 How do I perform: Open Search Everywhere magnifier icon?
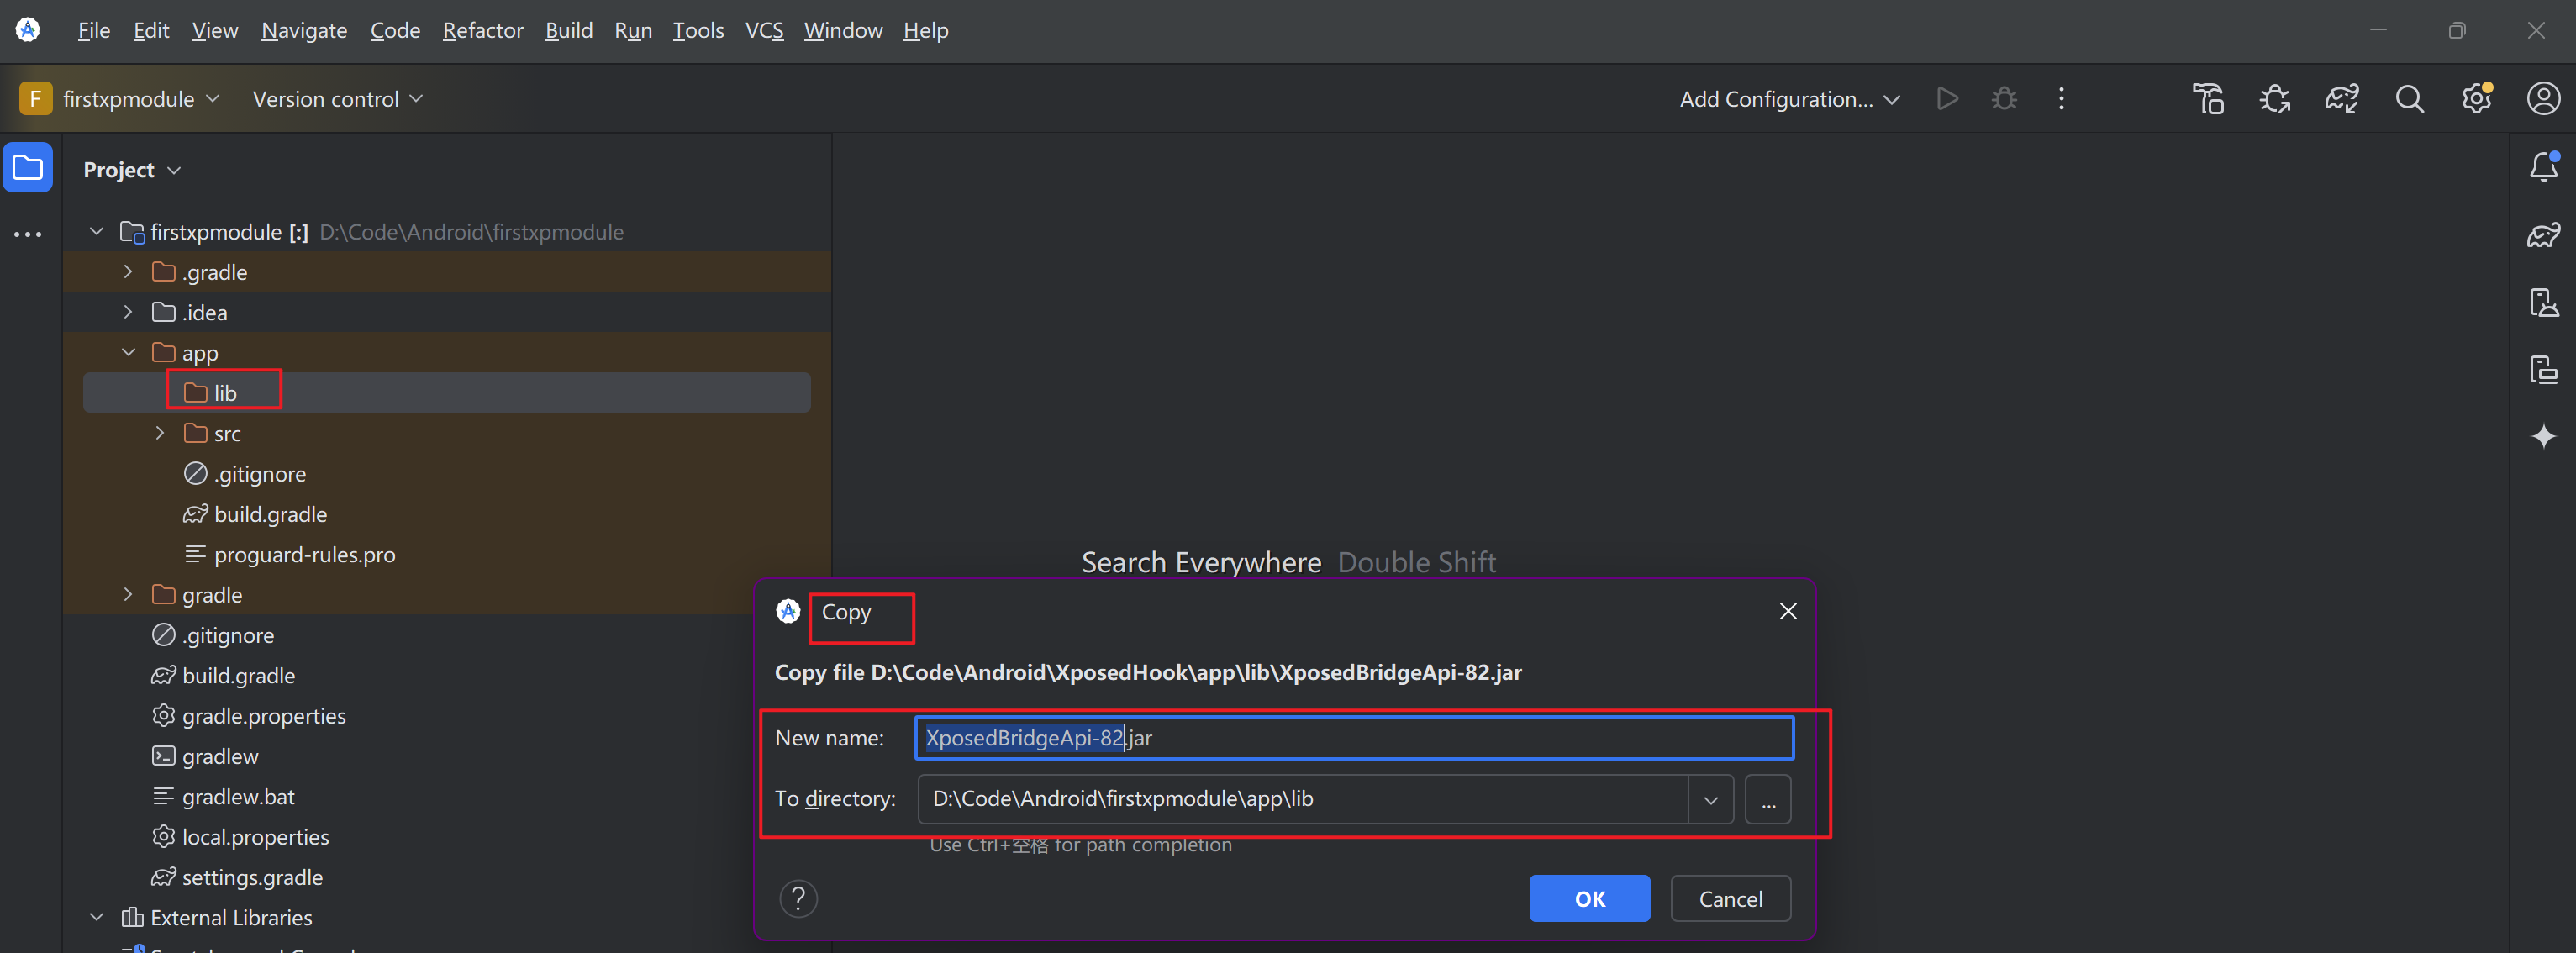tap(2410, 99)
